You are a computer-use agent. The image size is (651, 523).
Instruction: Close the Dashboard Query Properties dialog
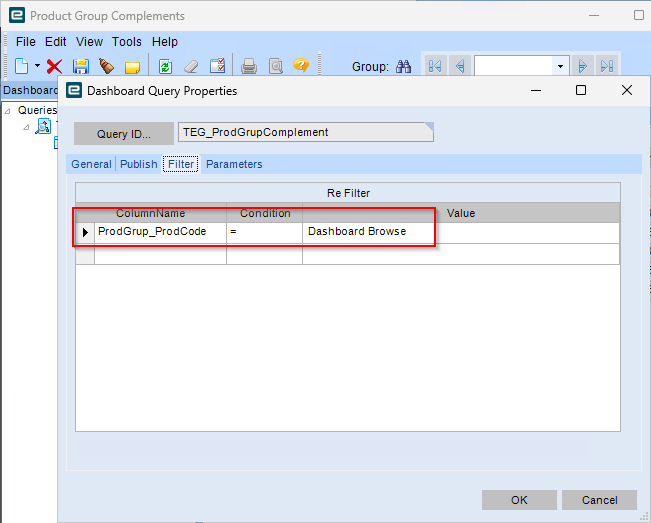coord(627,90)
